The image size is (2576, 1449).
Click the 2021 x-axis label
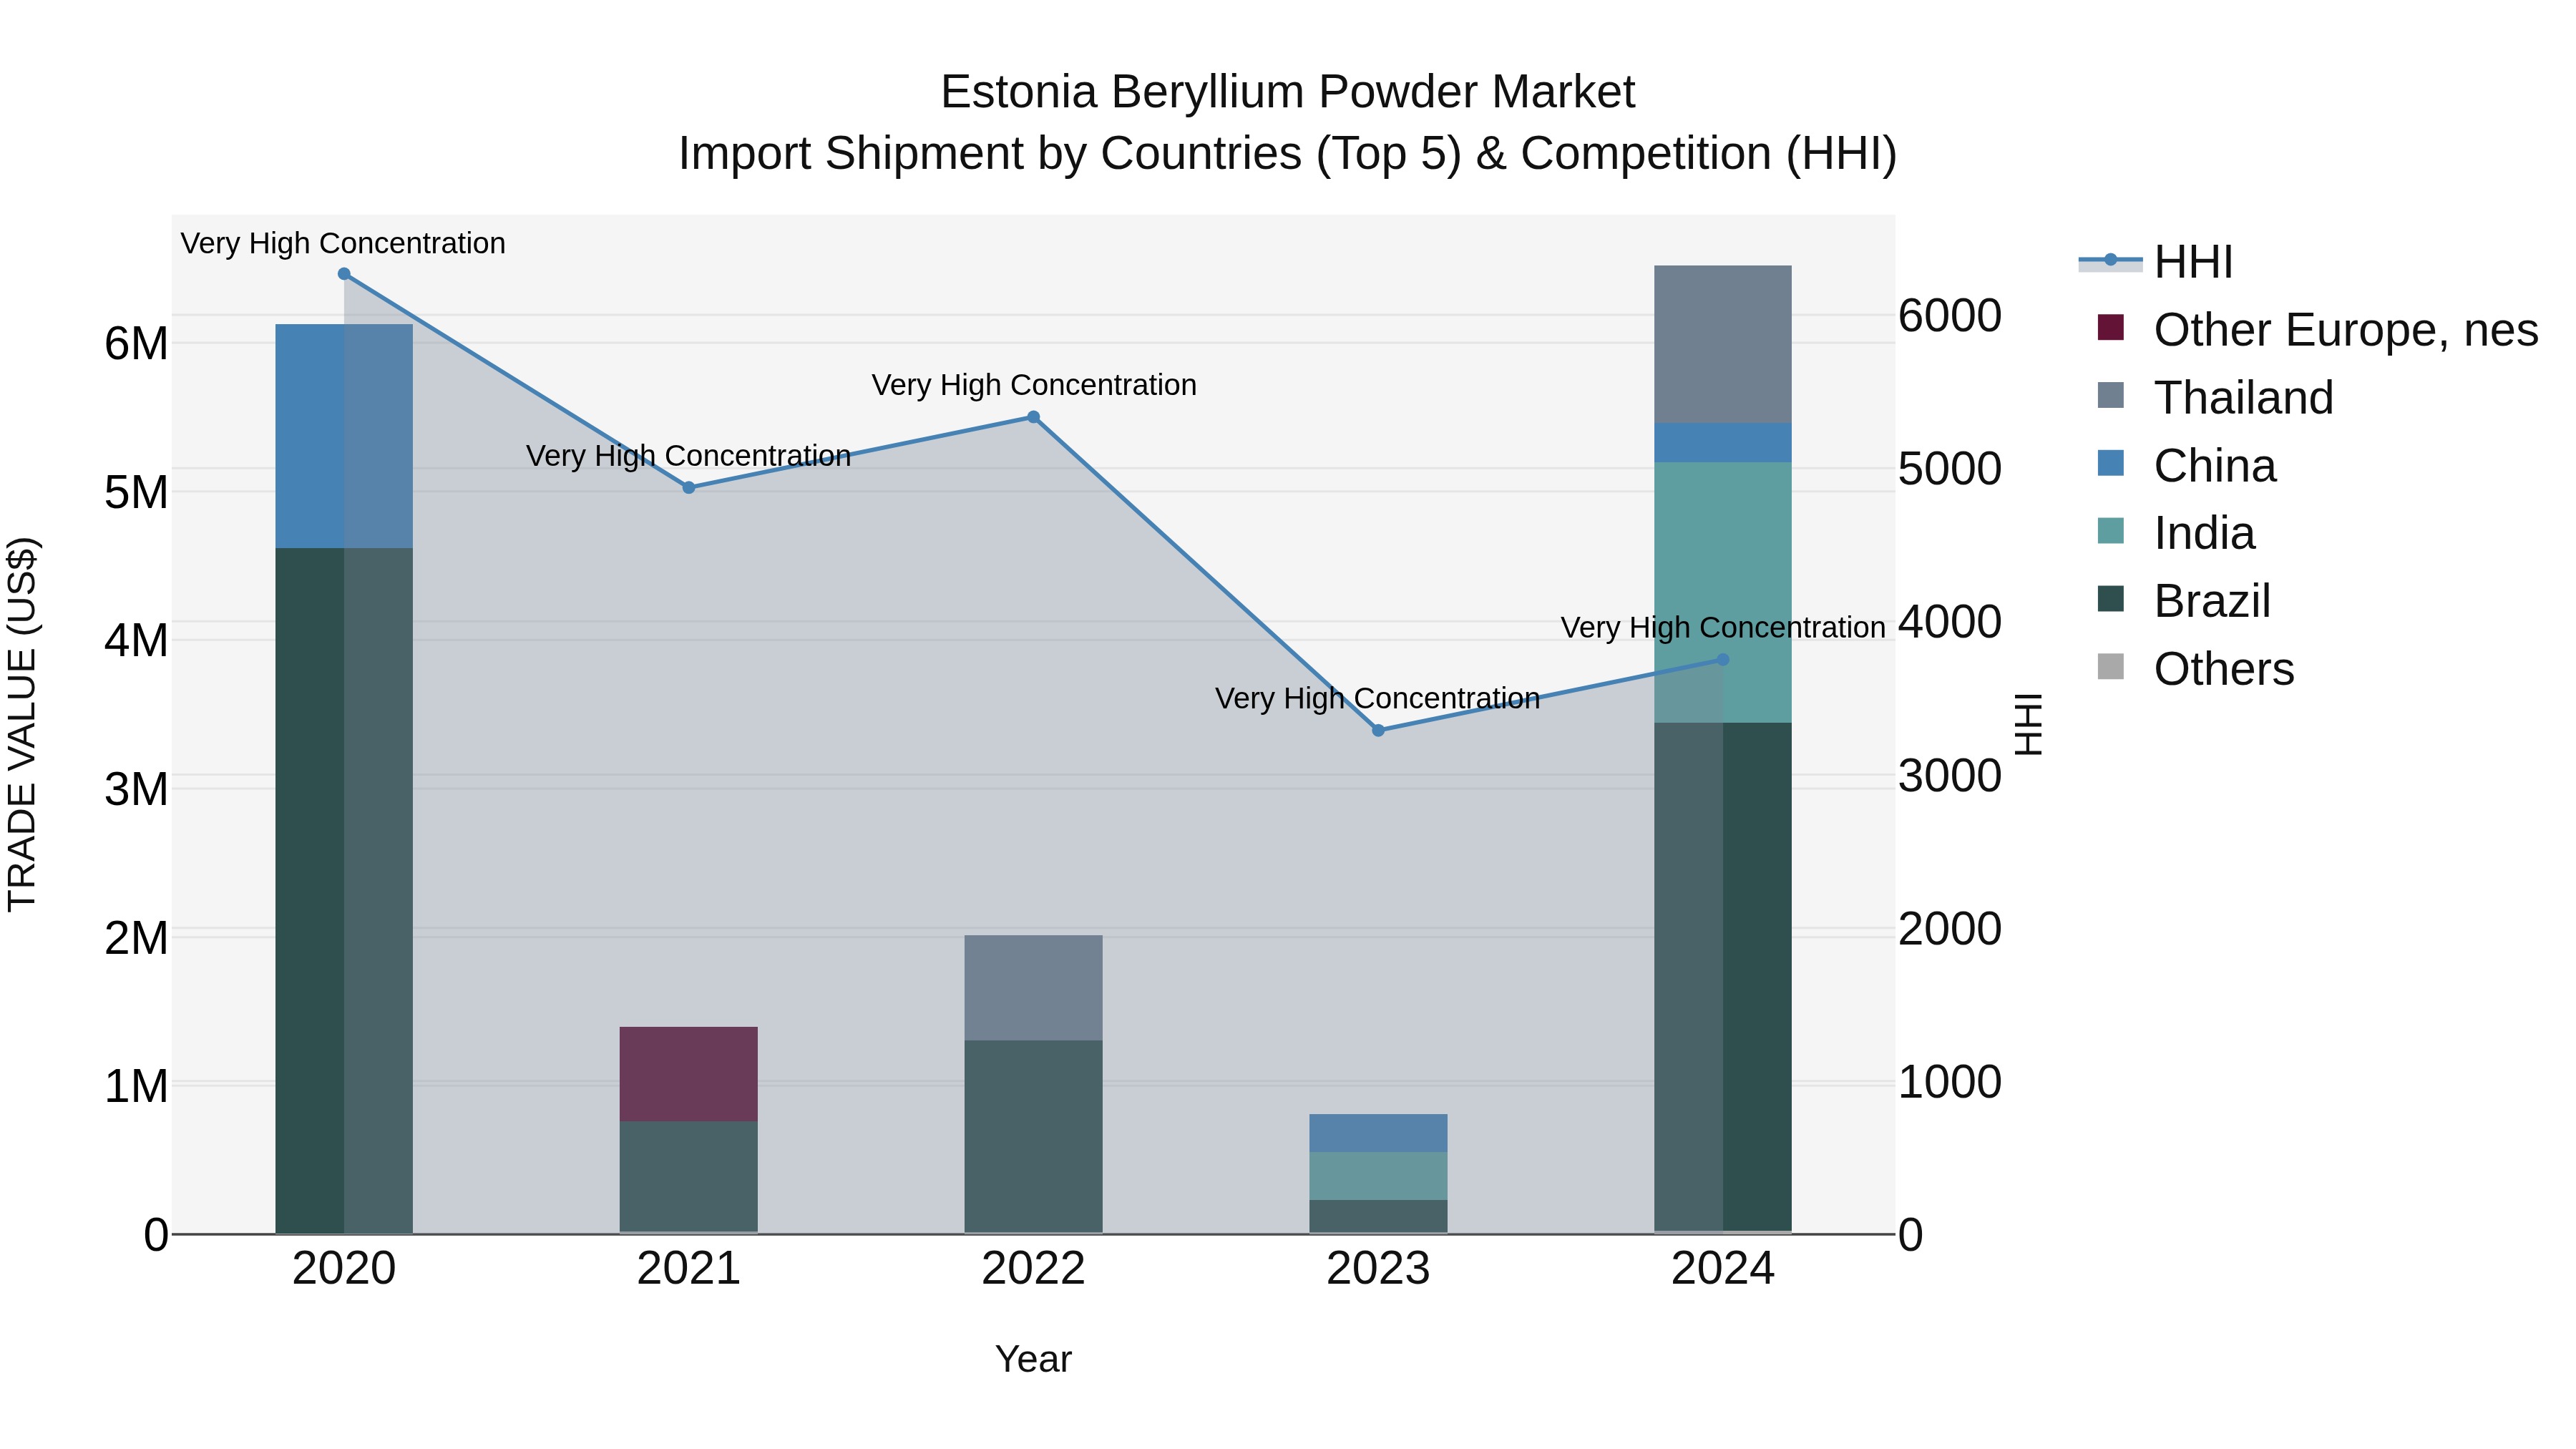pos(688,1269)
